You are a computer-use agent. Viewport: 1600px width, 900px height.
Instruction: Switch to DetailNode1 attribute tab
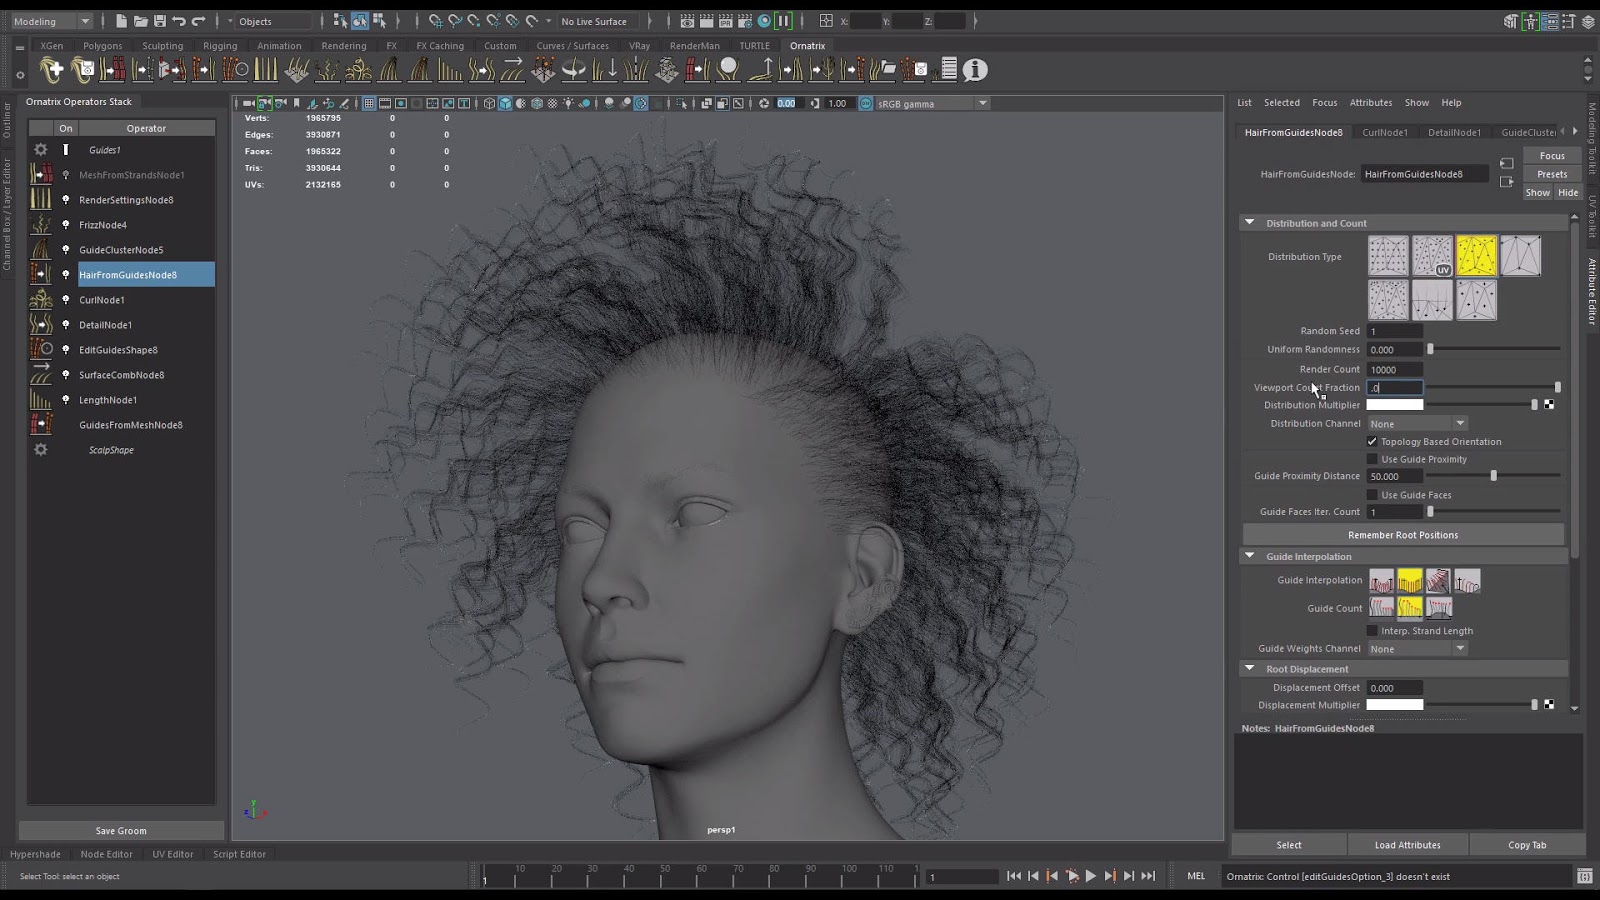(1454, 132)
